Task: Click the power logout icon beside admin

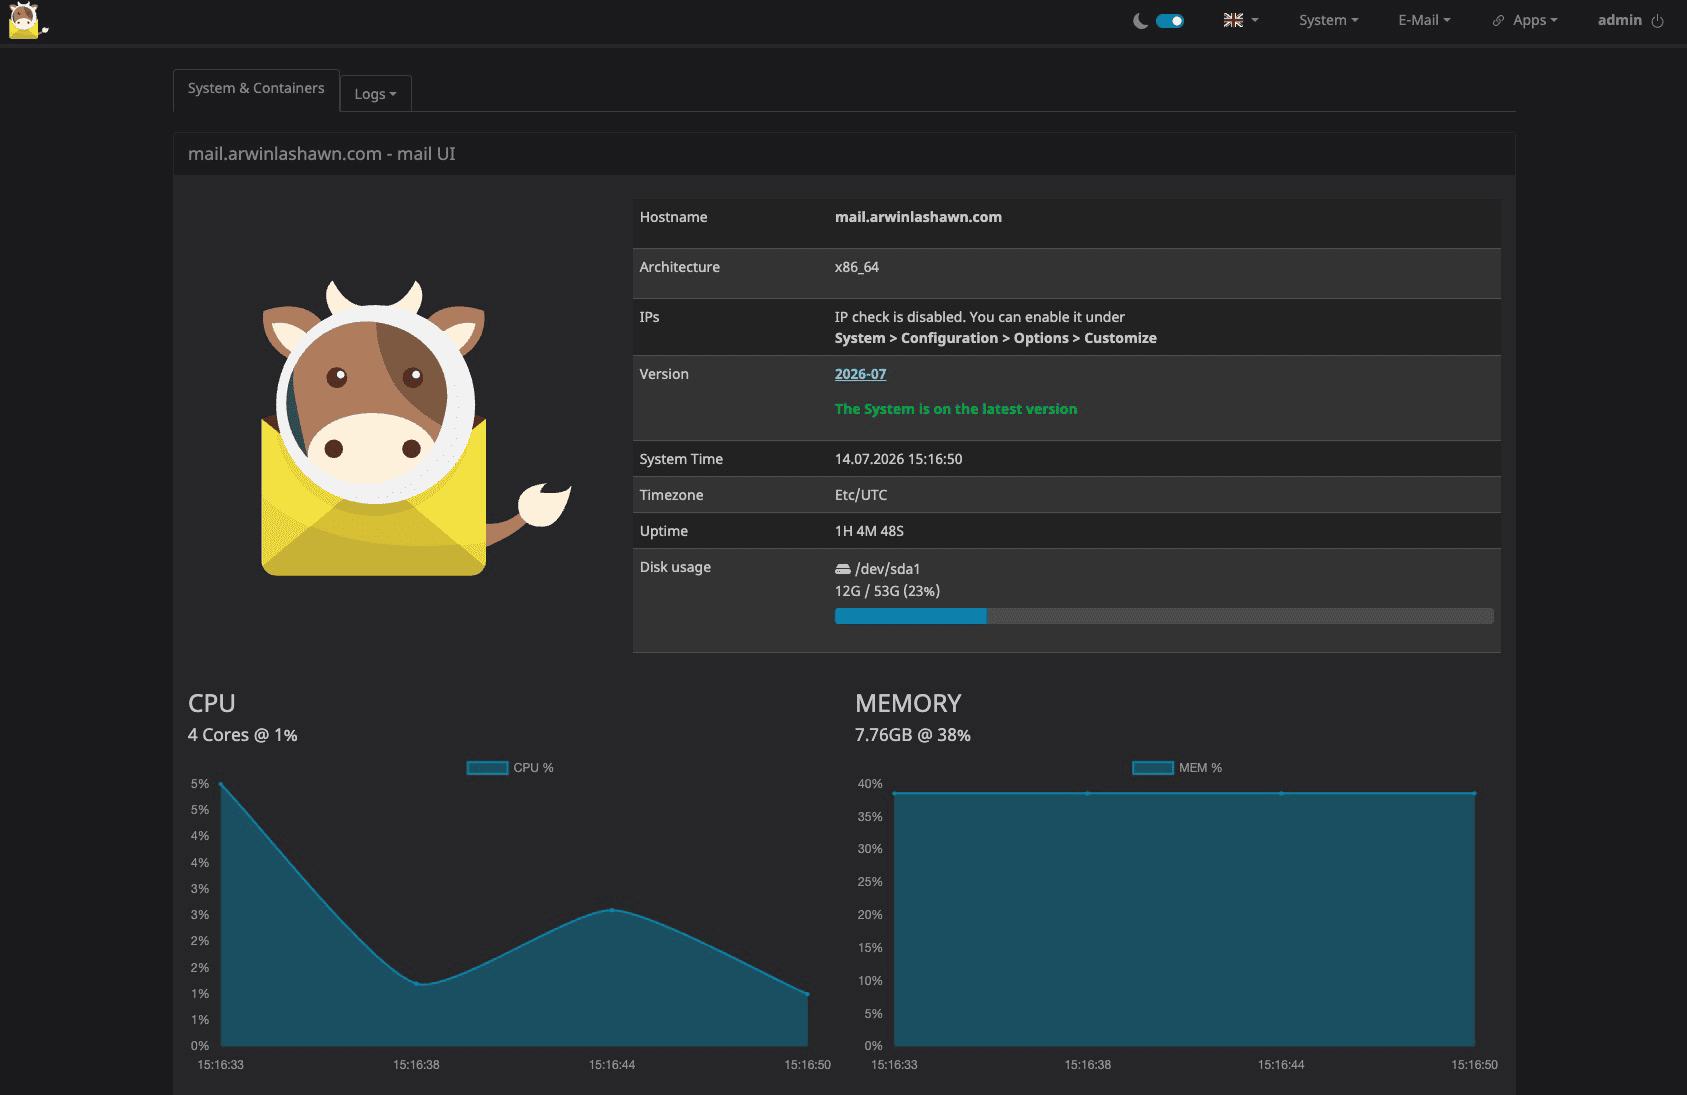Action: [1657, 21]
